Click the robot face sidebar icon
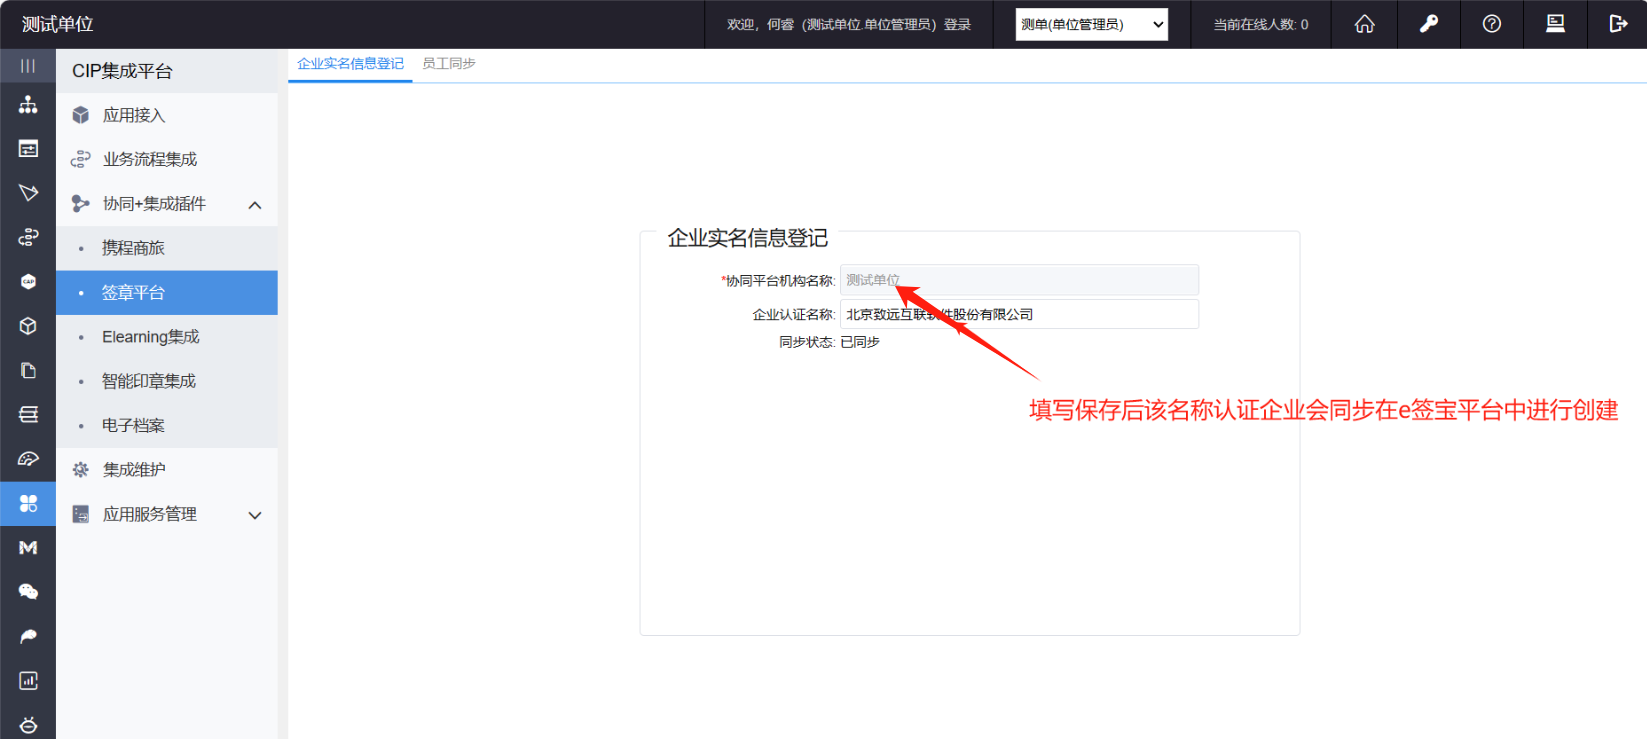Viewport: 1647px width, 739px height. point(28,725)
